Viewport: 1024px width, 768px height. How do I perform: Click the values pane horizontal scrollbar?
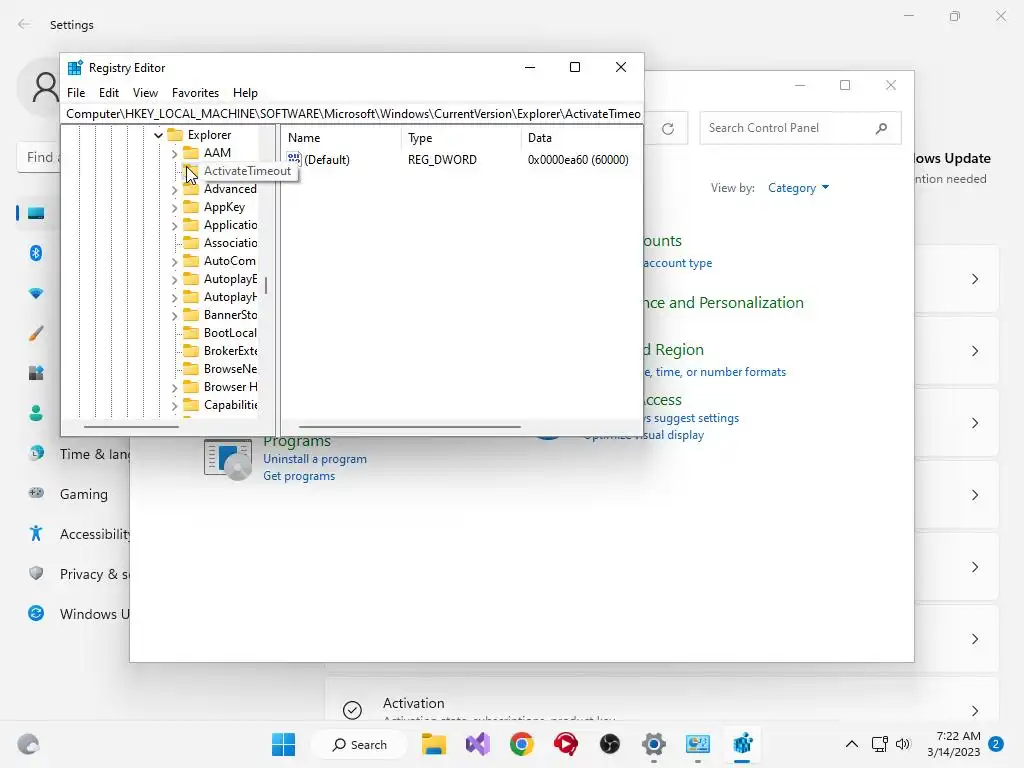tap(409, 426)
